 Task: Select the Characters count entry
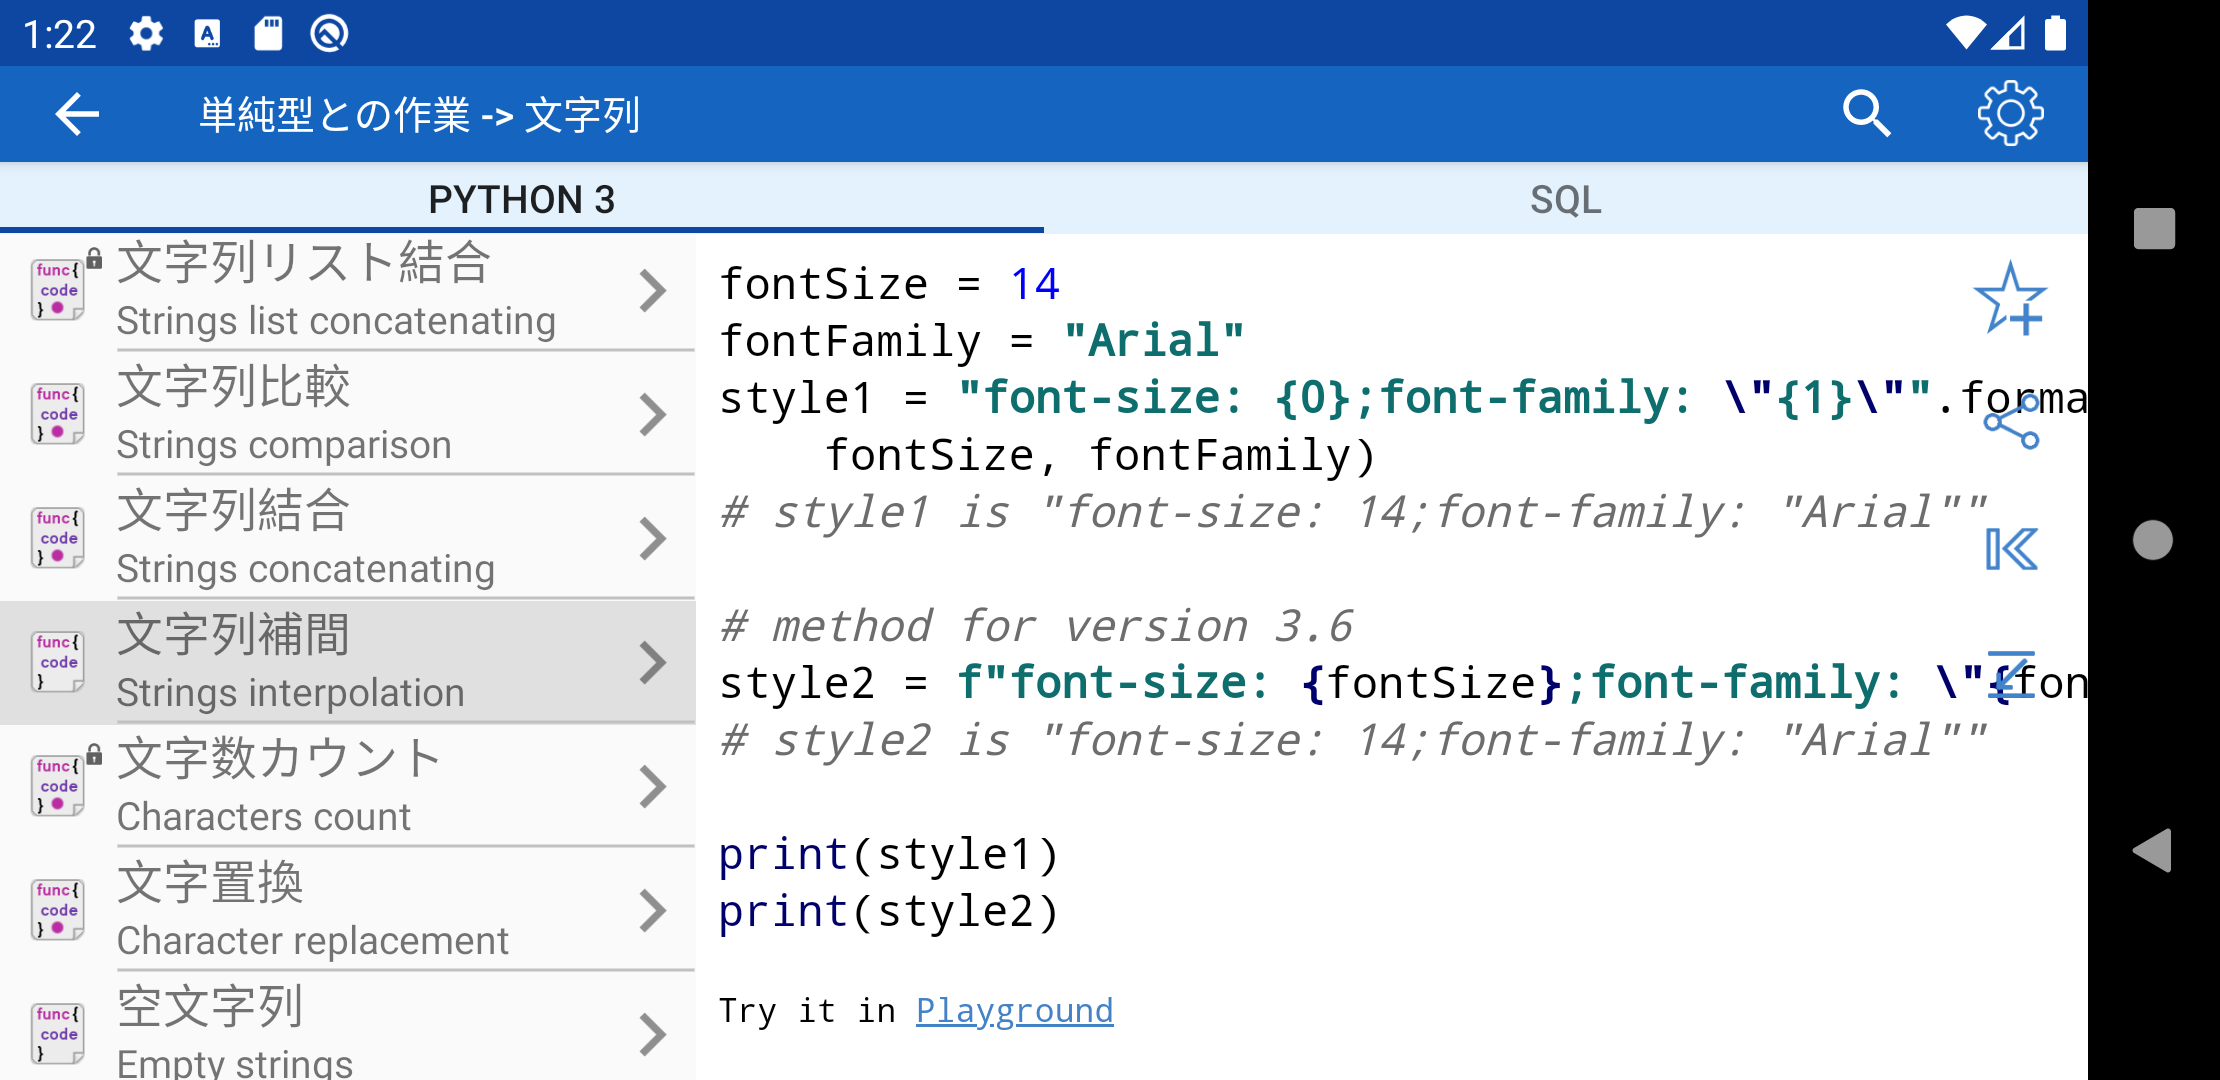pyautogui.click(x=348, y=787)
